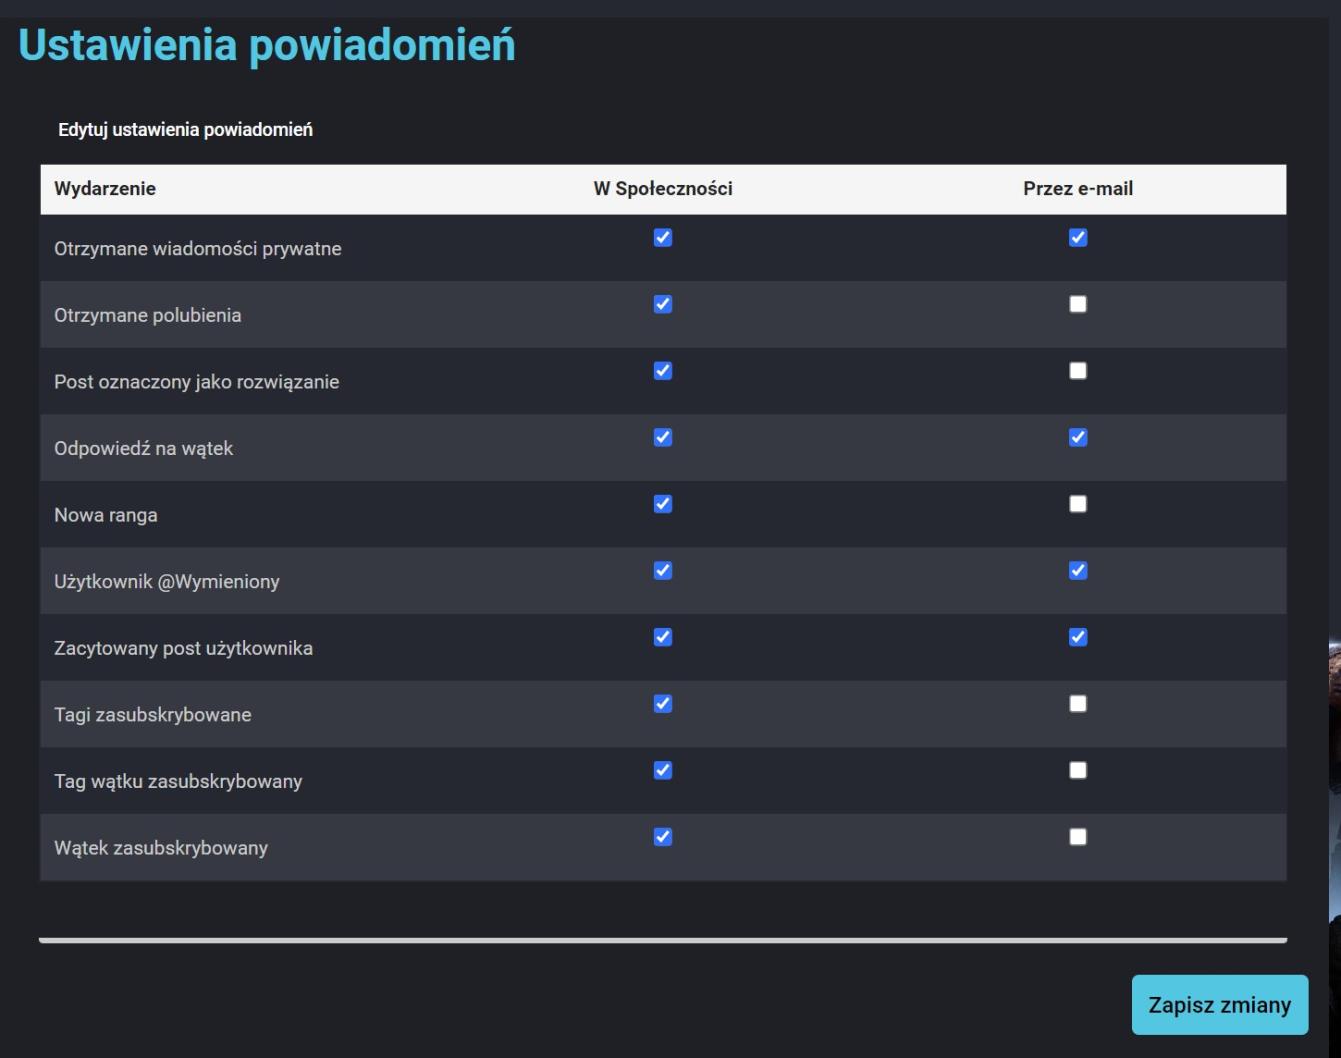Disable email alerts for Użytkownik @Wymieniony

click(1078, 571)
